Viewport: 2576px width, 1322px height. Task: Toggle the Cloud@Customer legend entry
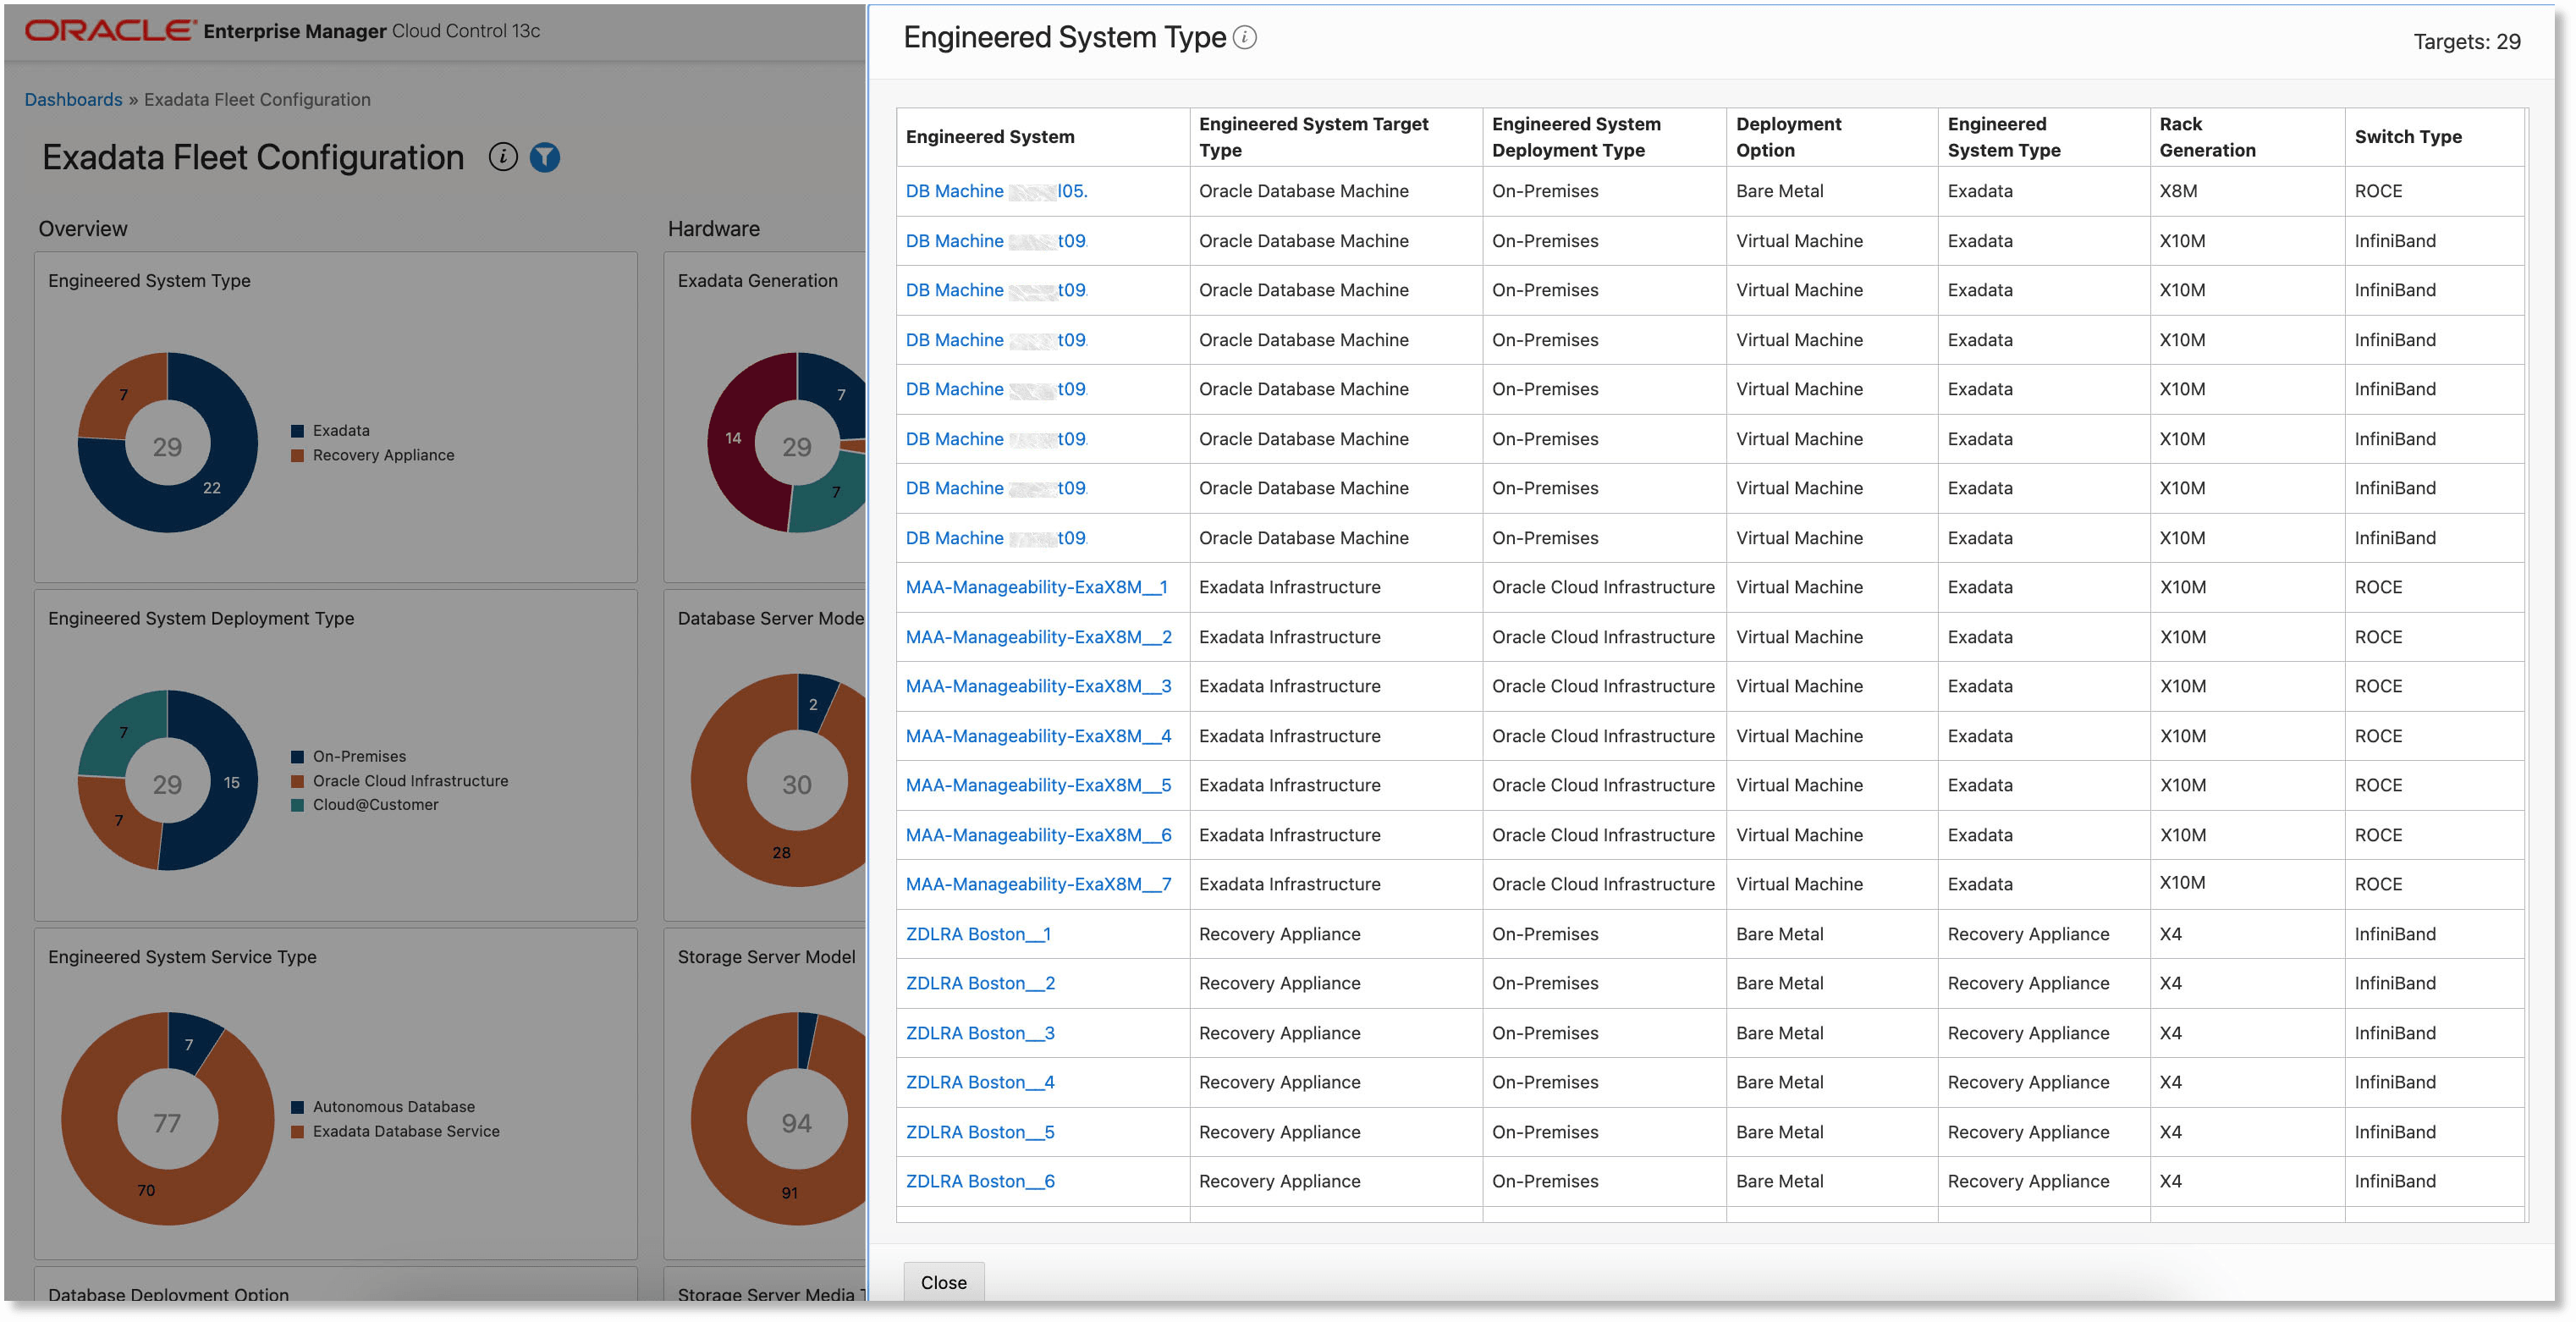(x=375, y=804)
